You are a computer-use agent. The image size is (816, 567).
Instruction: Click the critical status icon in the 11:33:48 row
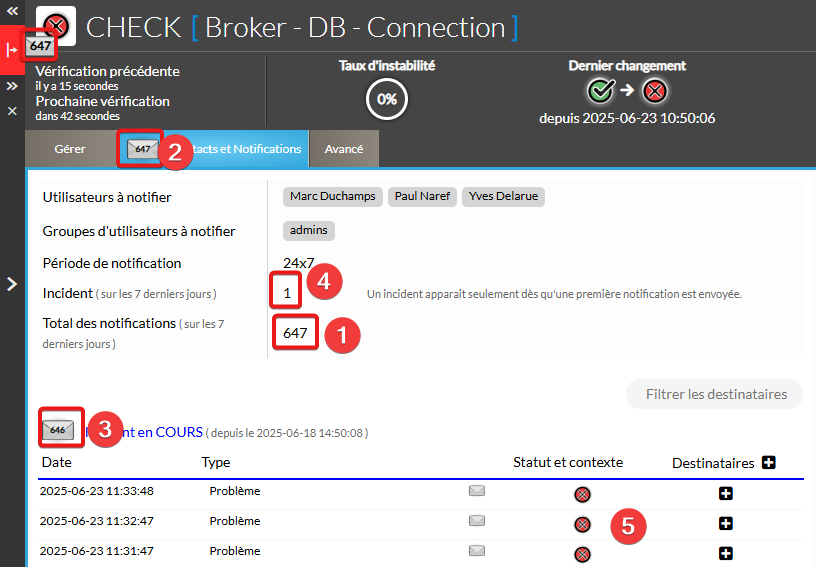coord(582,494)
